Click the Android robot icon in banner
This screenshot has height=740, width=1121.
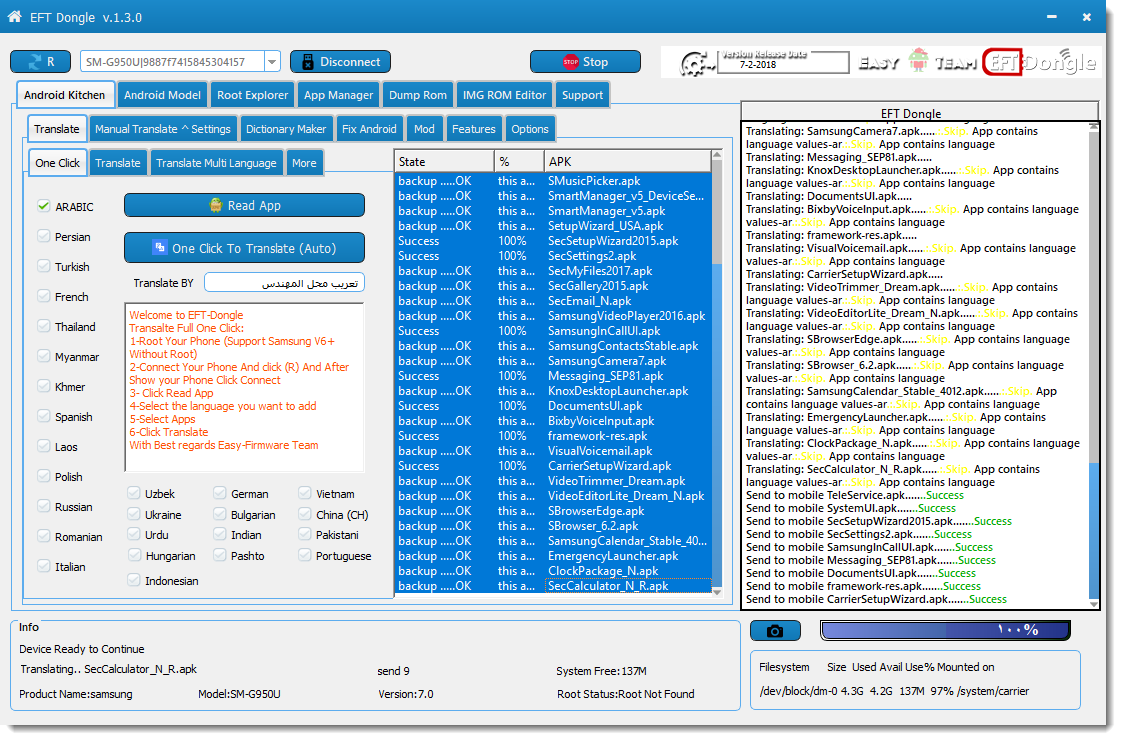(x=918, y=61)
